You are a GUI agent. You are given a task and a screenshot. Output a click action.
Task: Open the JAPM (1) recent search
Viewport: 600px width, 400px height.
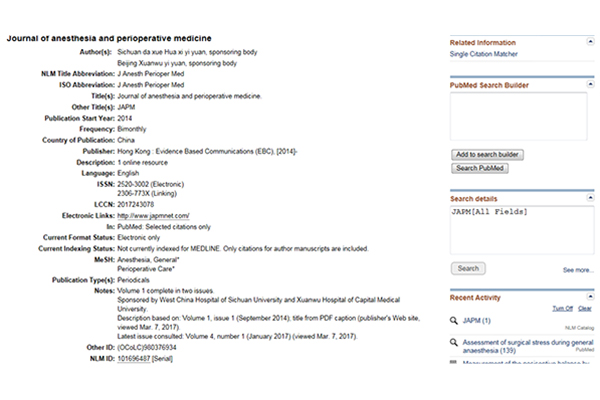pyautogui.click(x=476, y=321)
